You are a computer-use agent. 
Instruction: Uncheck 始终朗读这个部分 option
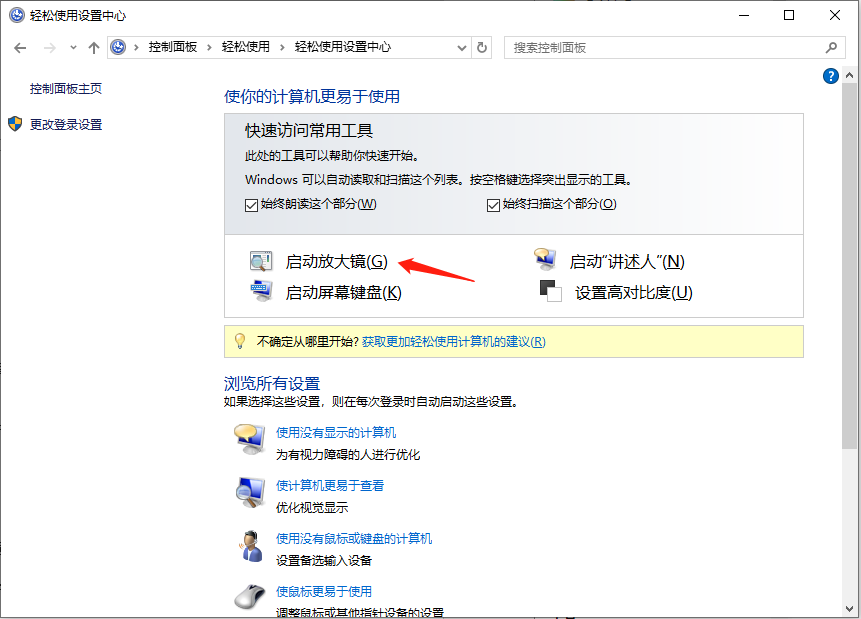pos(248,204)
